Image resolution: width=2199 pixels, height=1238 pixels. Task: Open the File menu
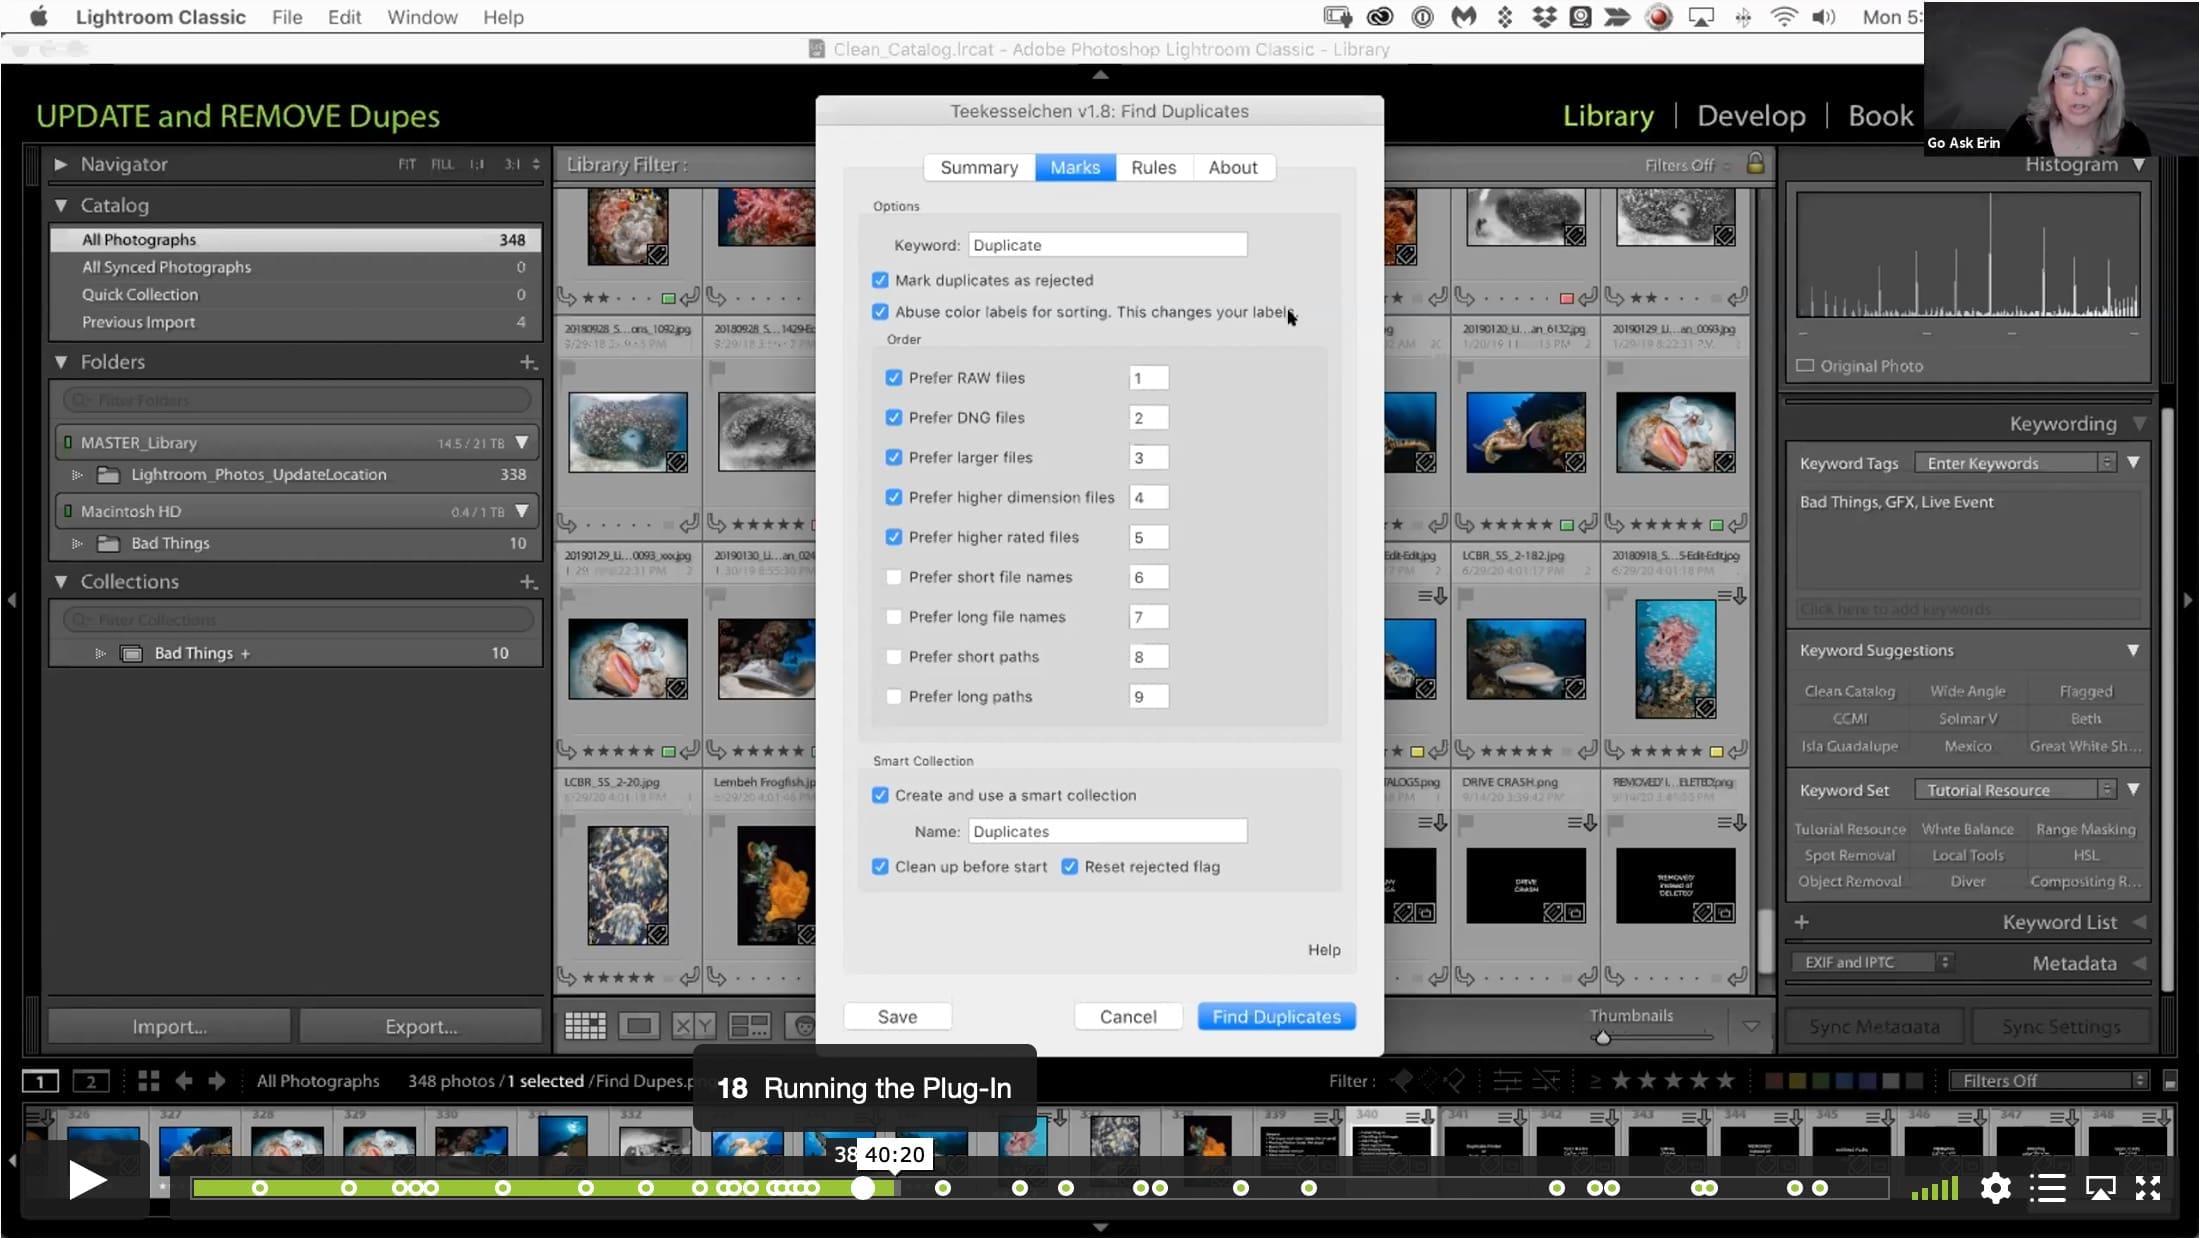coord(287,17)
